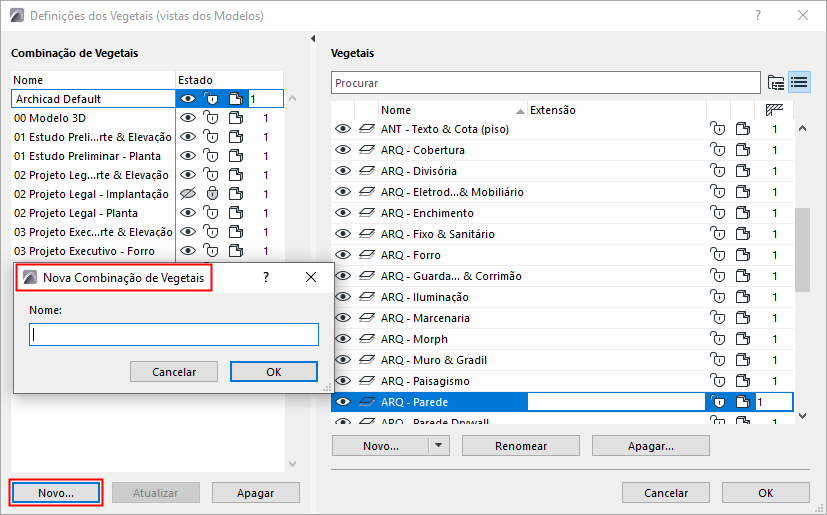Click lock icon for ARQ - Cobertura layer
The width and height of the screenshot is (827, 515).
click(x=716, y=150)
